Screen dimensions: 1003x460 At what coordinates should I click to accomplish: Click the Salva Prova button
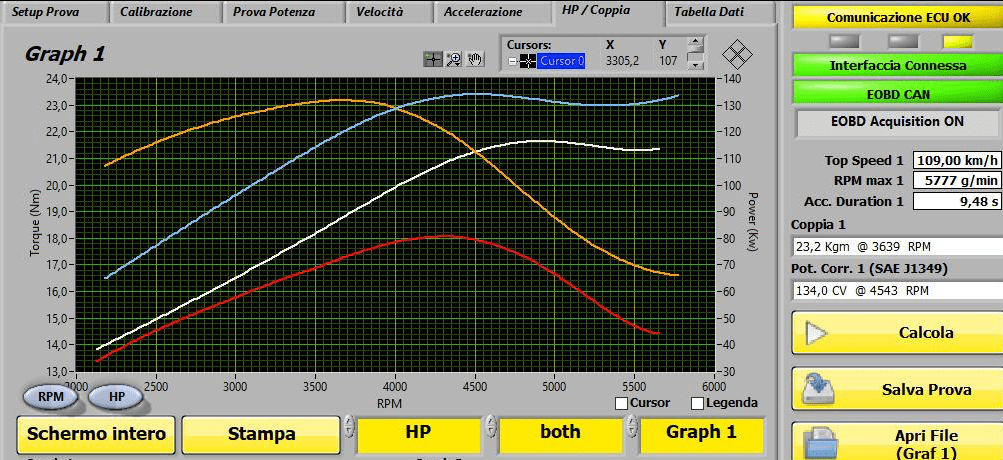point(897,389)
